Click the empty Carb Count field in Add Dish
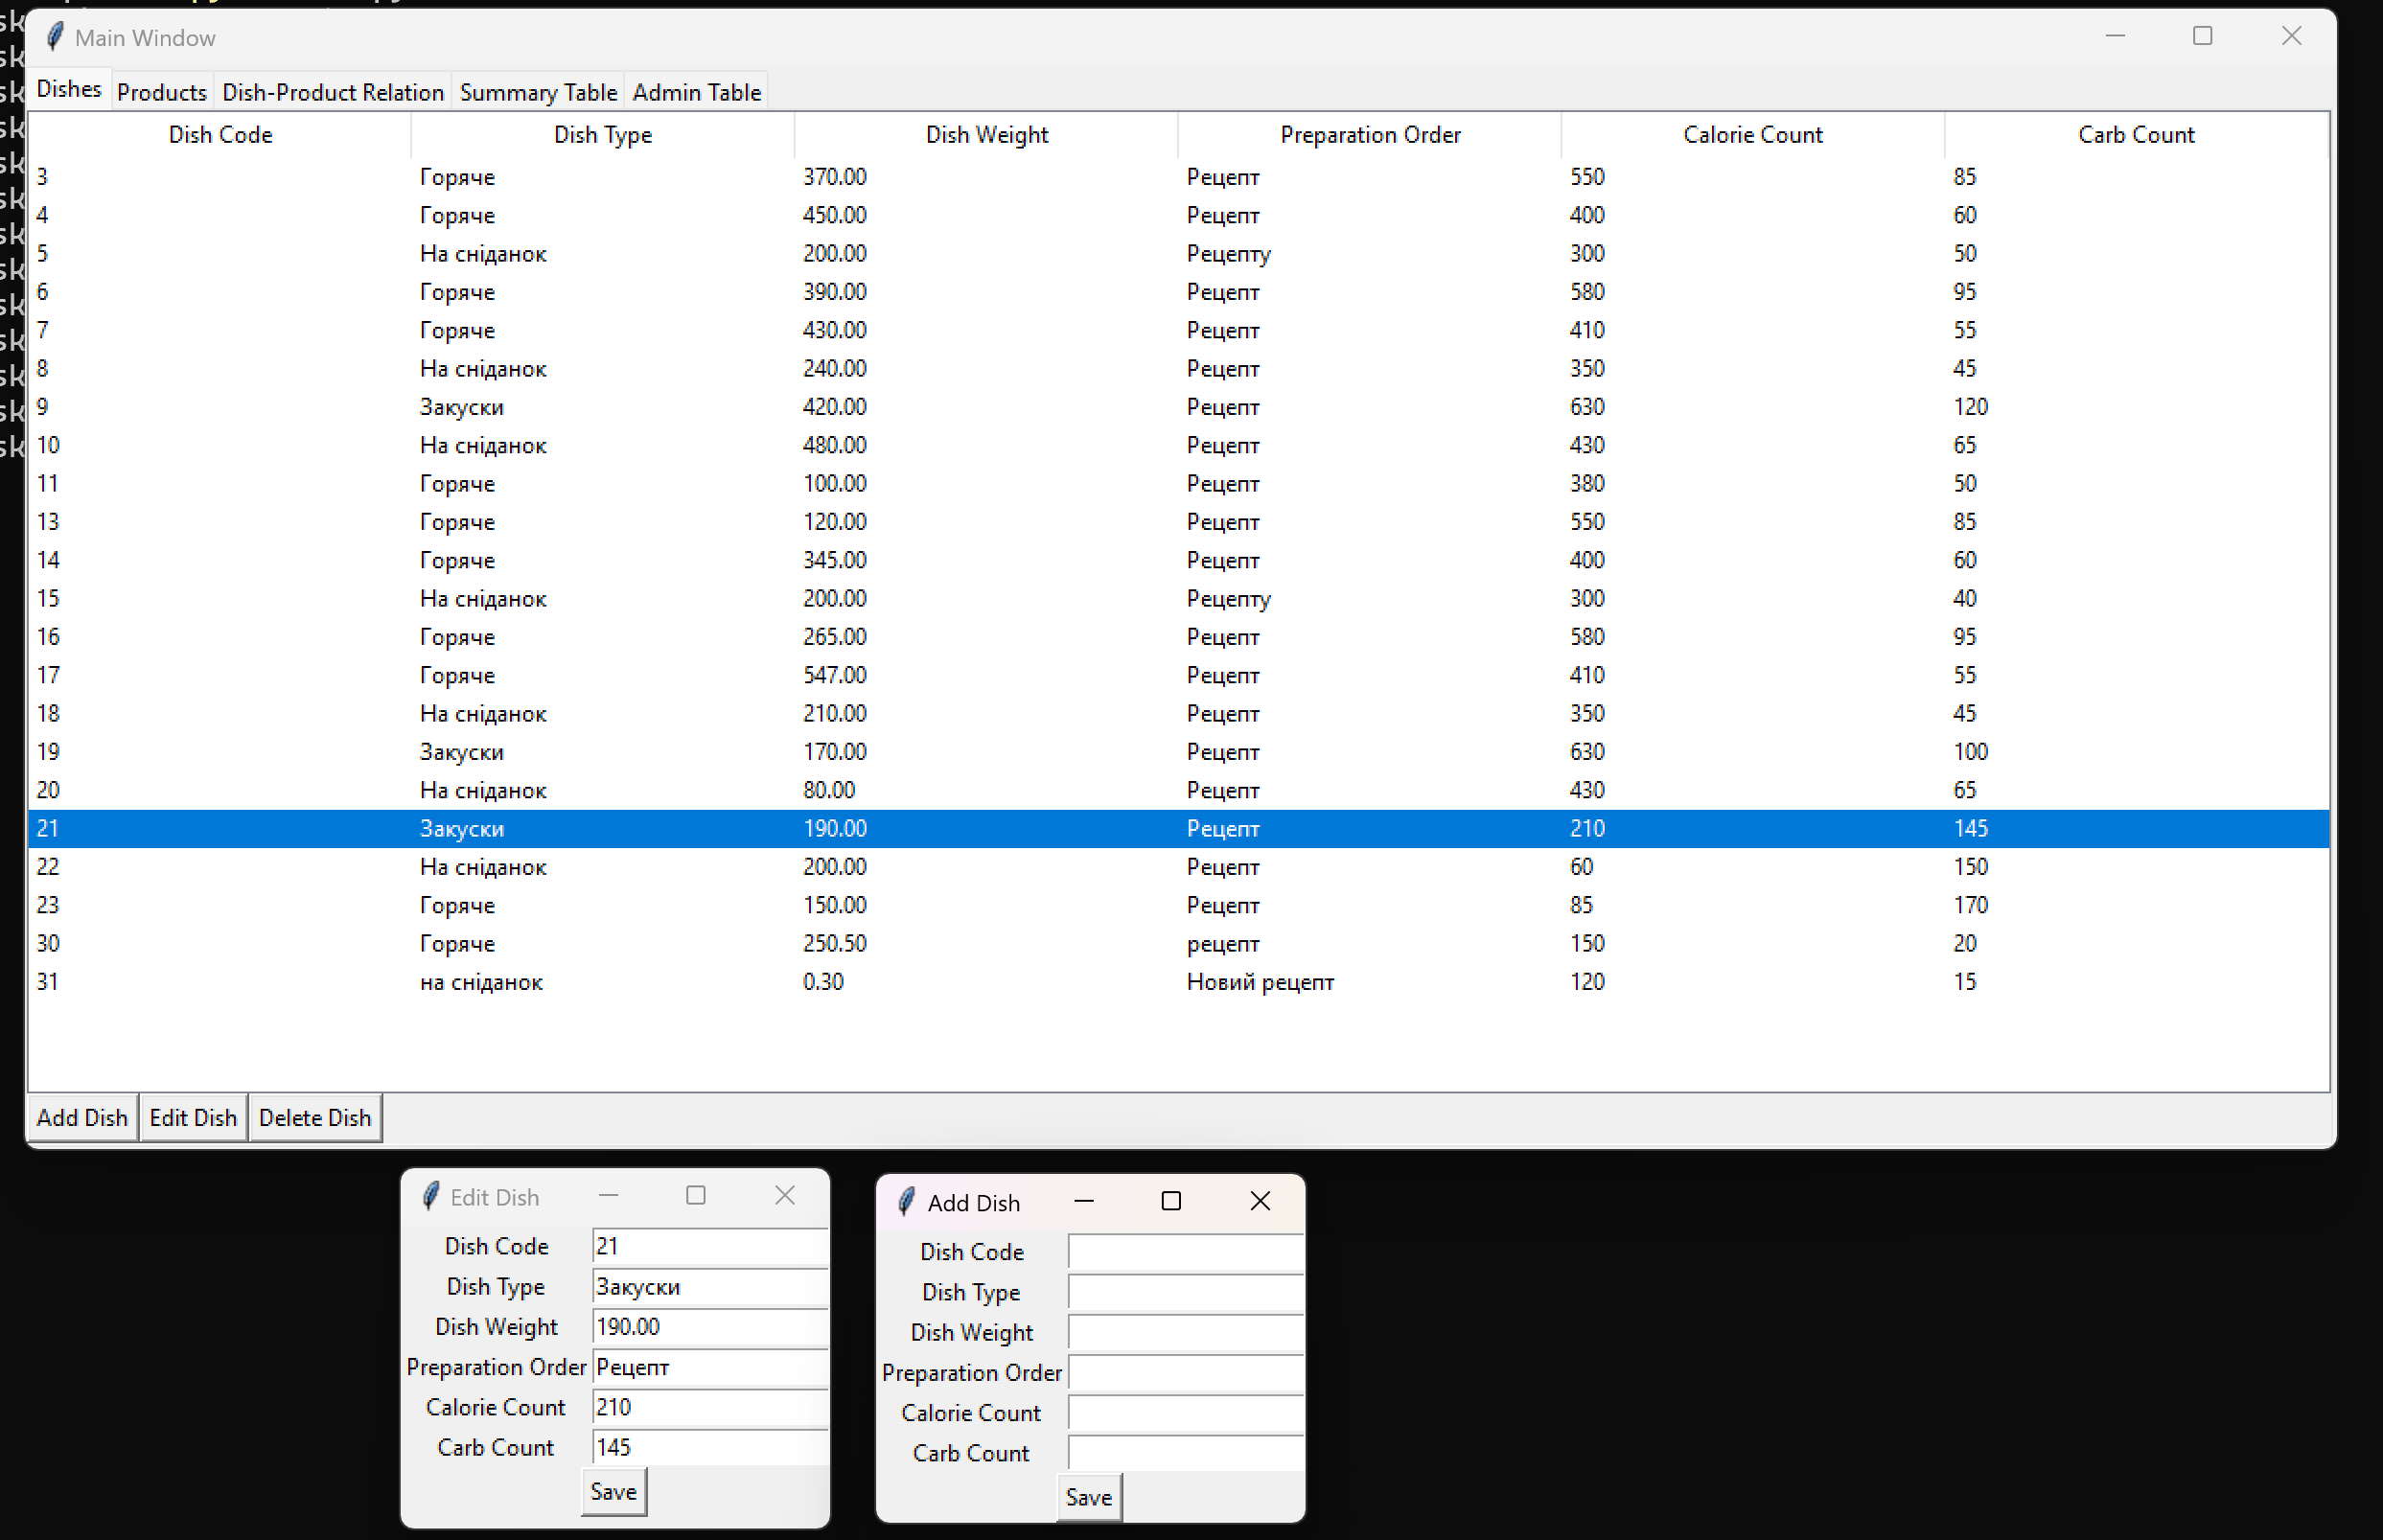This screenshot has height=1540, width=2383. point(1184,1452)
